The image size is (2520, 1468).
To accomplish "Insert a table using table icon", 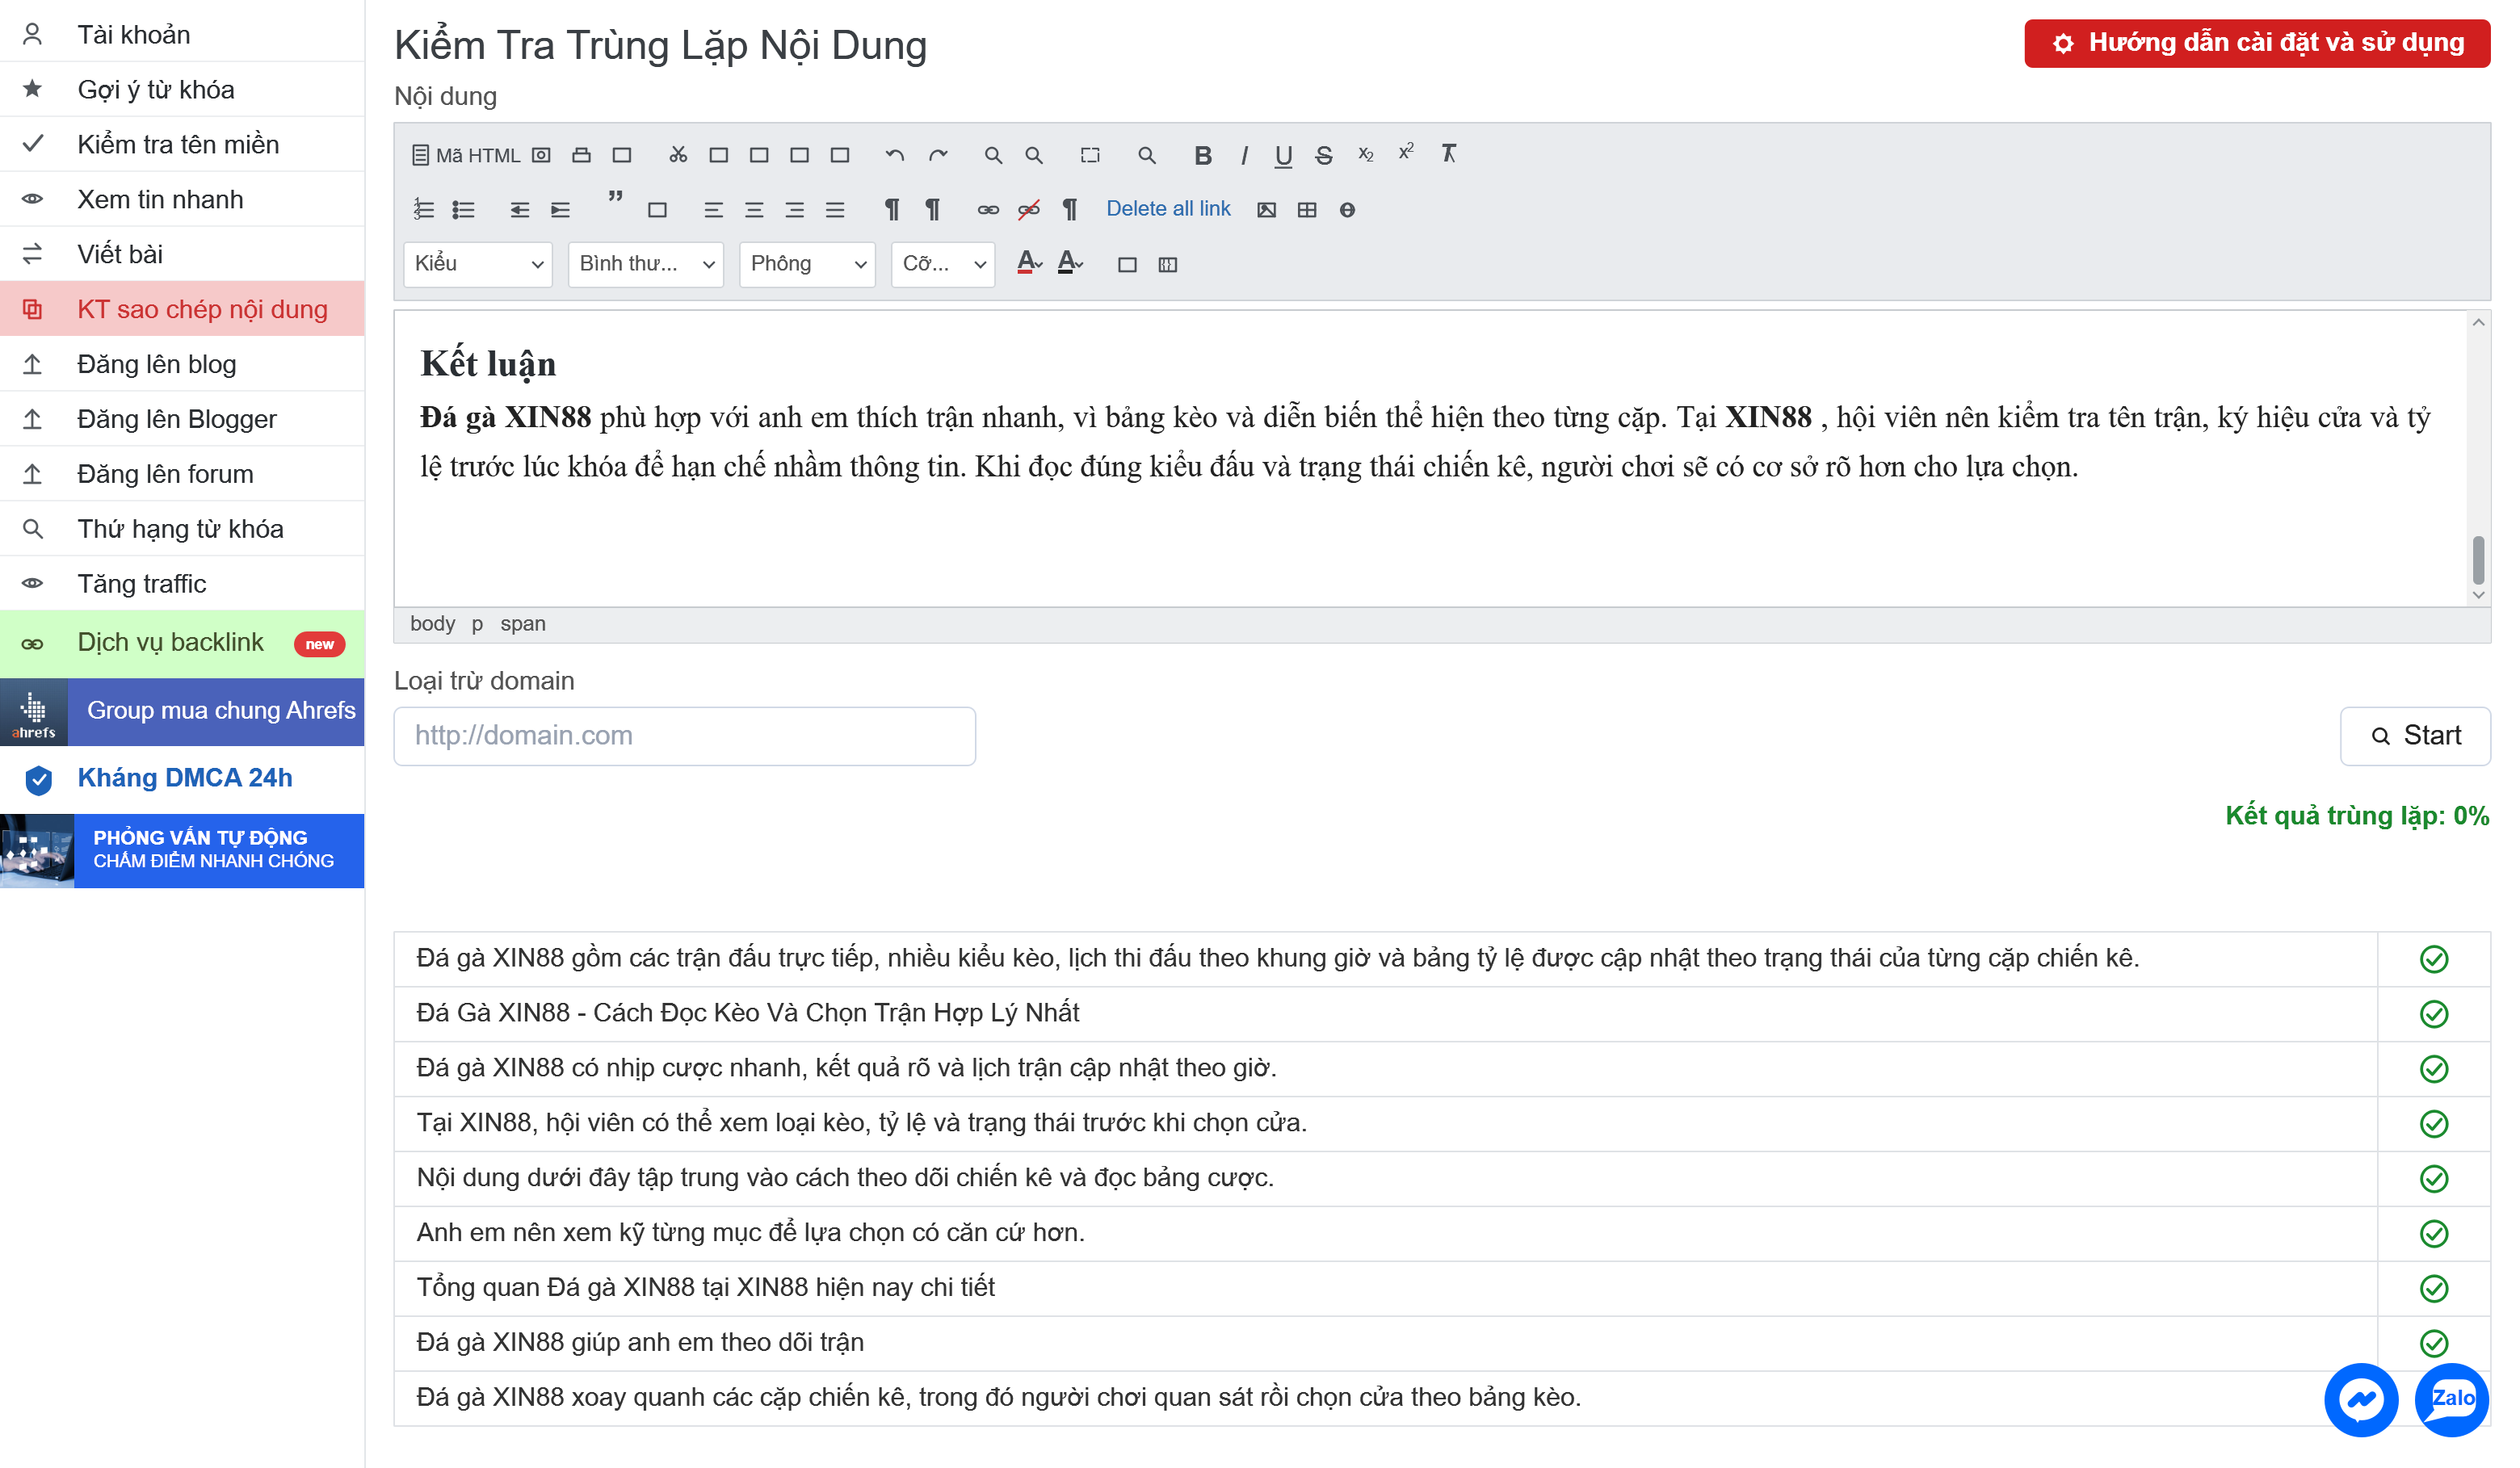I will (1307, 209).
